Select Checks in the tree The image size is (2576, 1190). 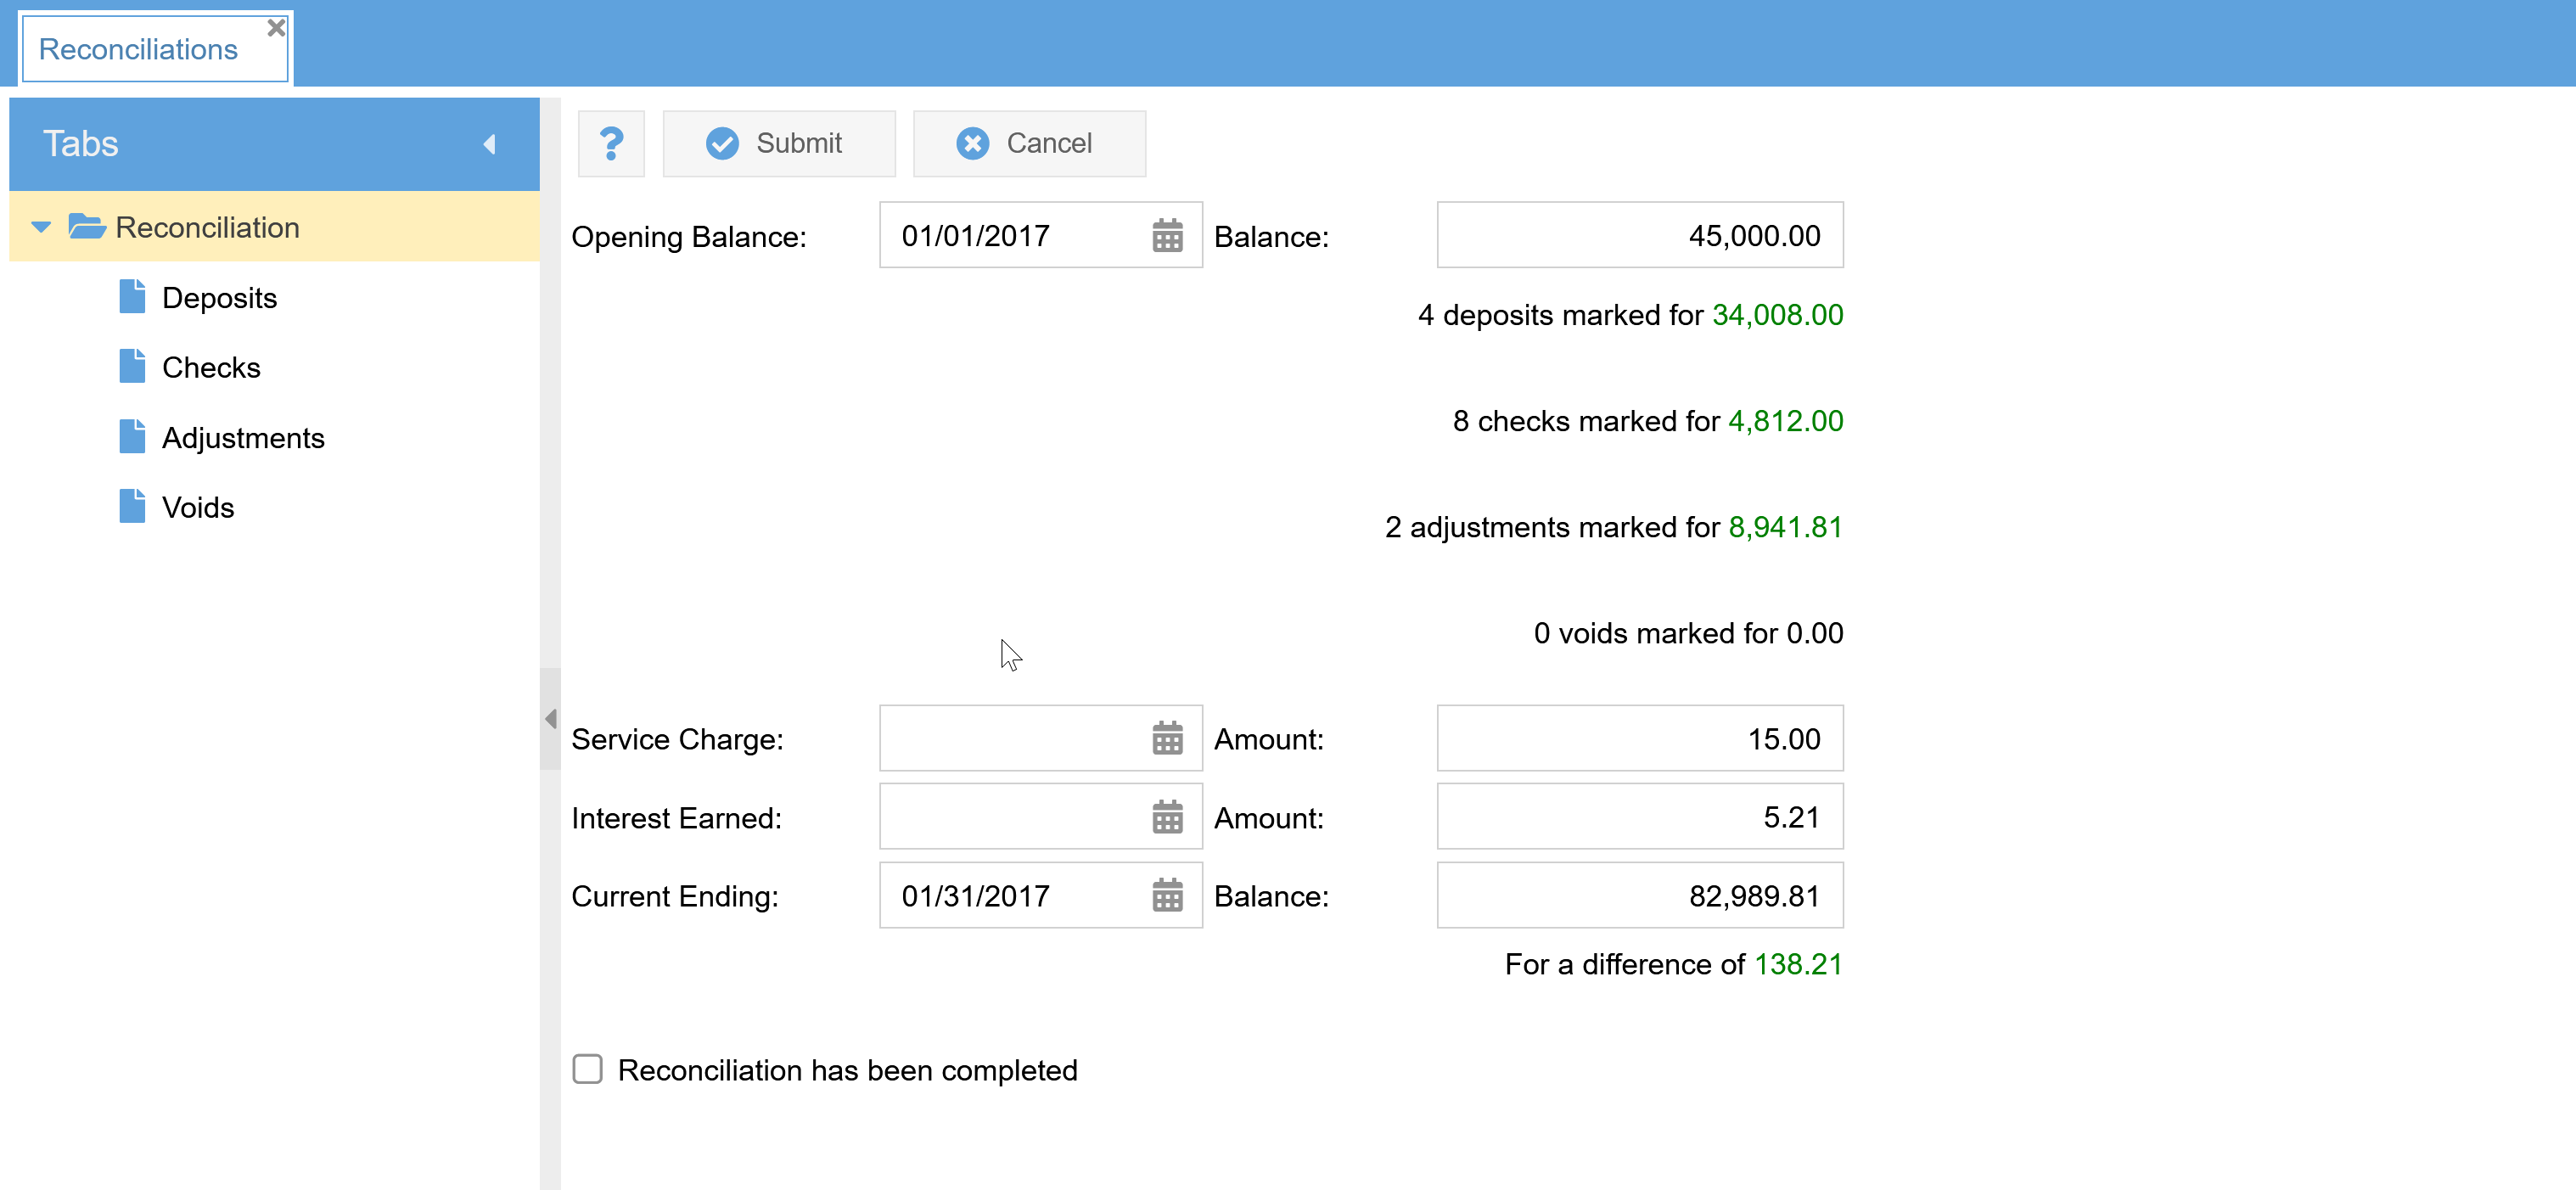click(211, 368)
